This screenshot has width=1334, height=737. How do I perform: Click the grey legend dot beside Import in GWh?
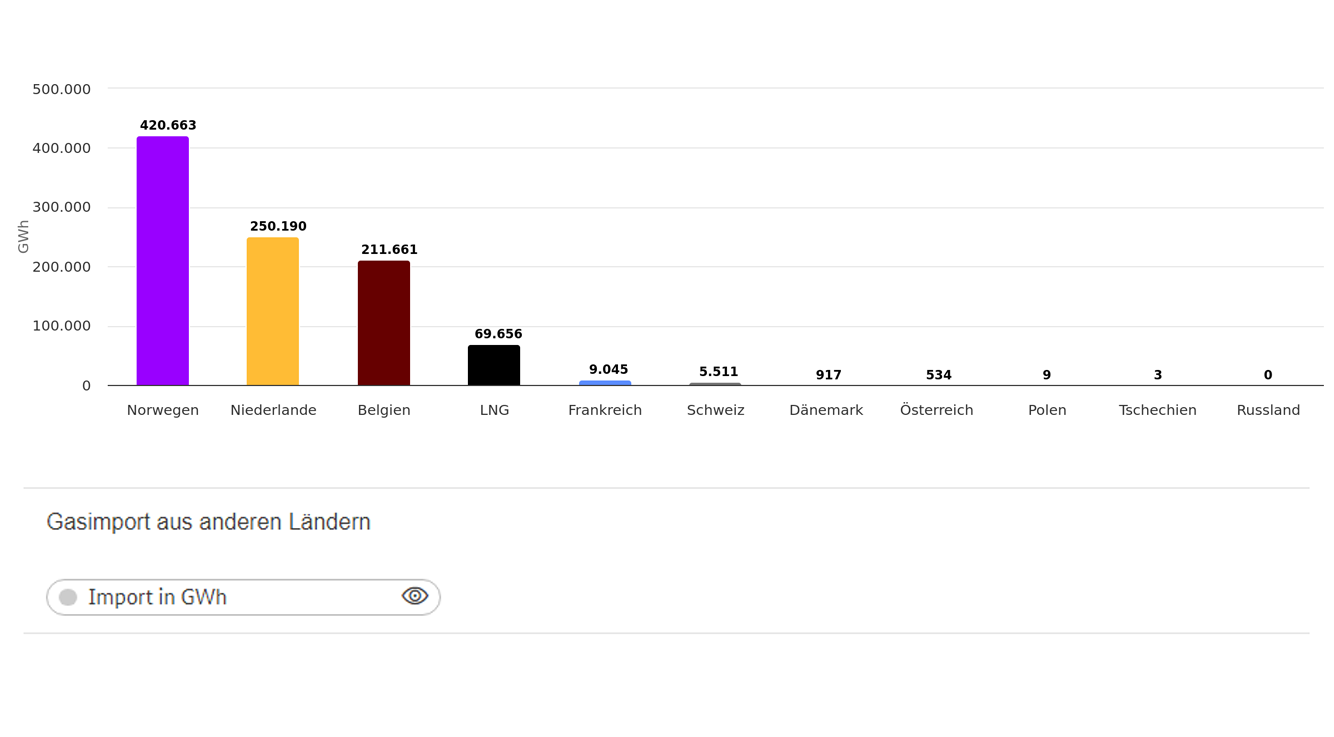click(68, 597)
